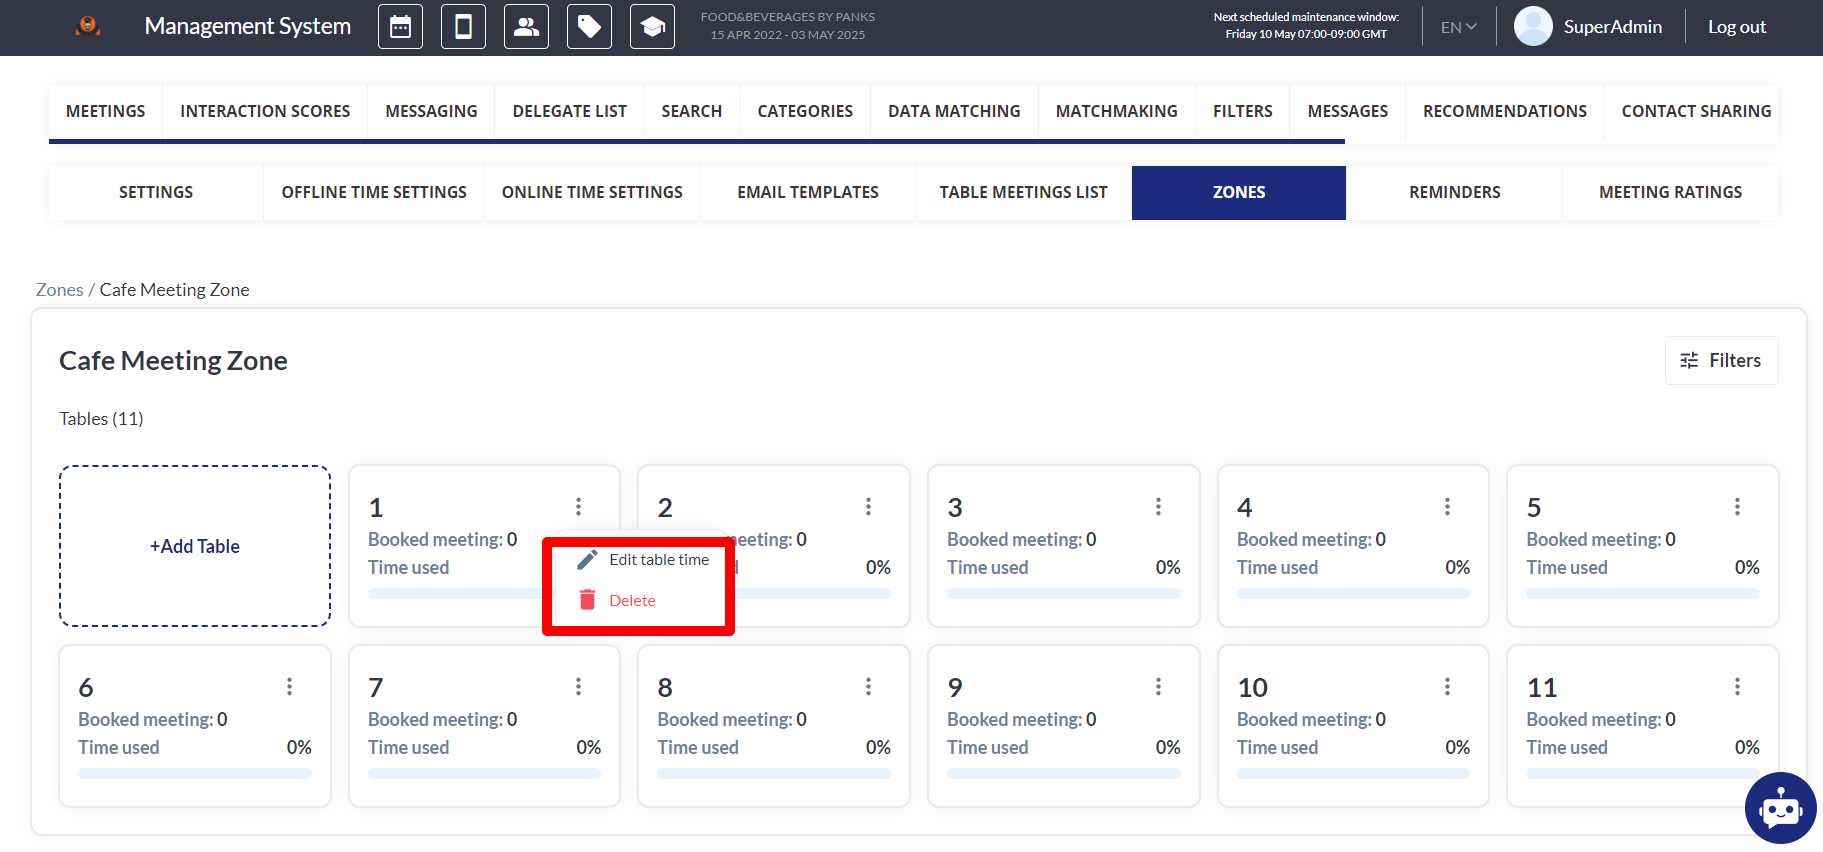Open the people/users icon in the header

(x=526, y=27)
